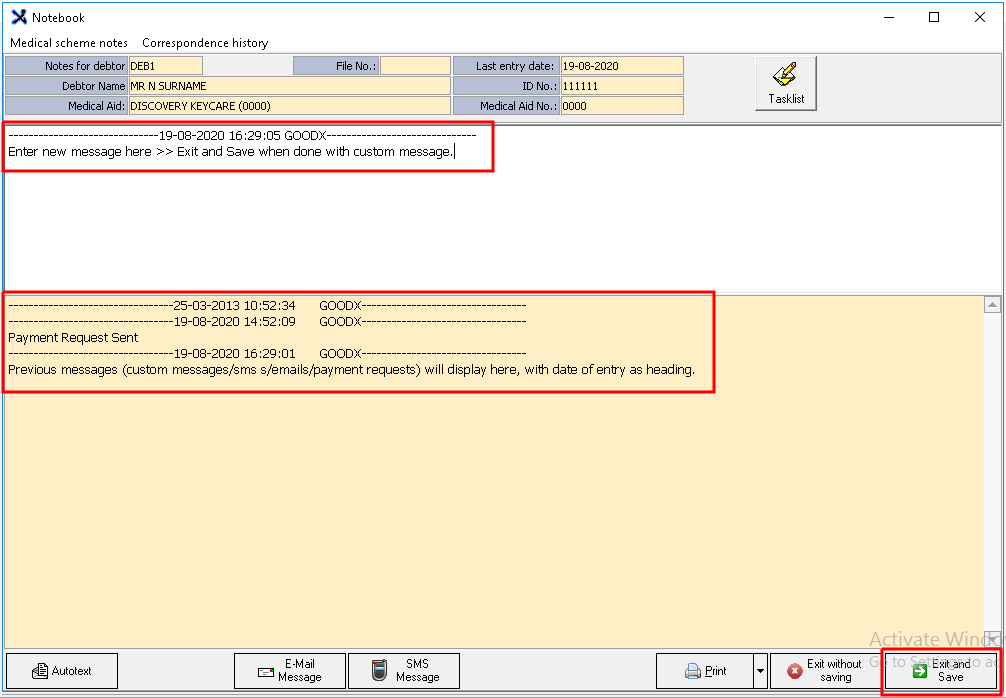This screenshot has height=698, width=1006.
Task: Click the history scrollbar up arrow
Action: (x=992, y=305)
